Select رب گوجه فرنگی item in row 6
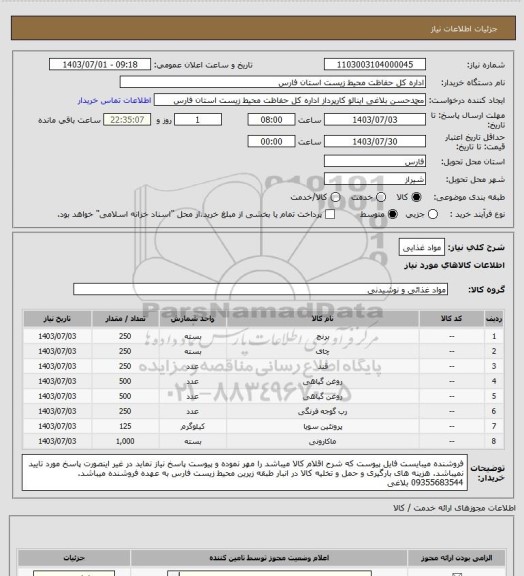The width and height of the screenshot is (524, 576). [x=323, y=411]
